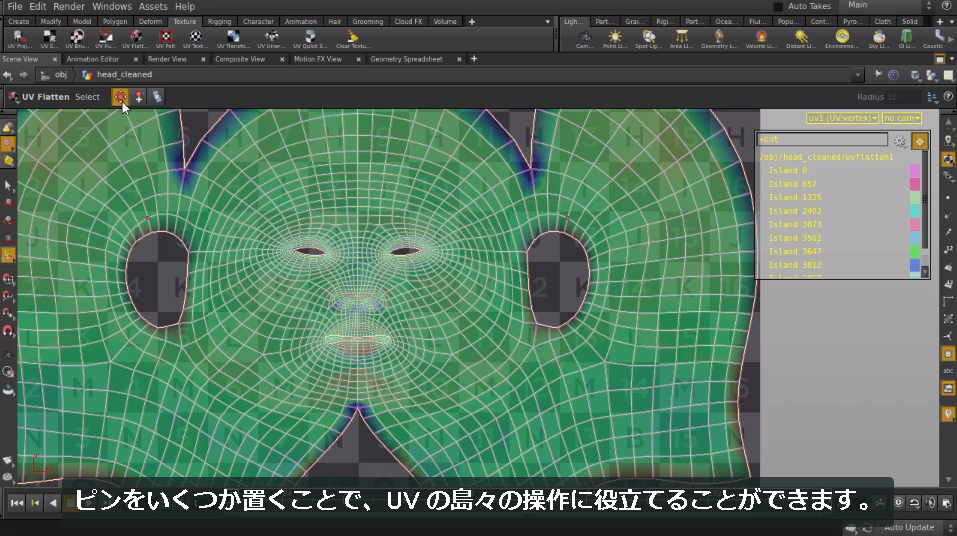
Task: Select the Clear Texture shelf tool
Action: pos(353,39)
